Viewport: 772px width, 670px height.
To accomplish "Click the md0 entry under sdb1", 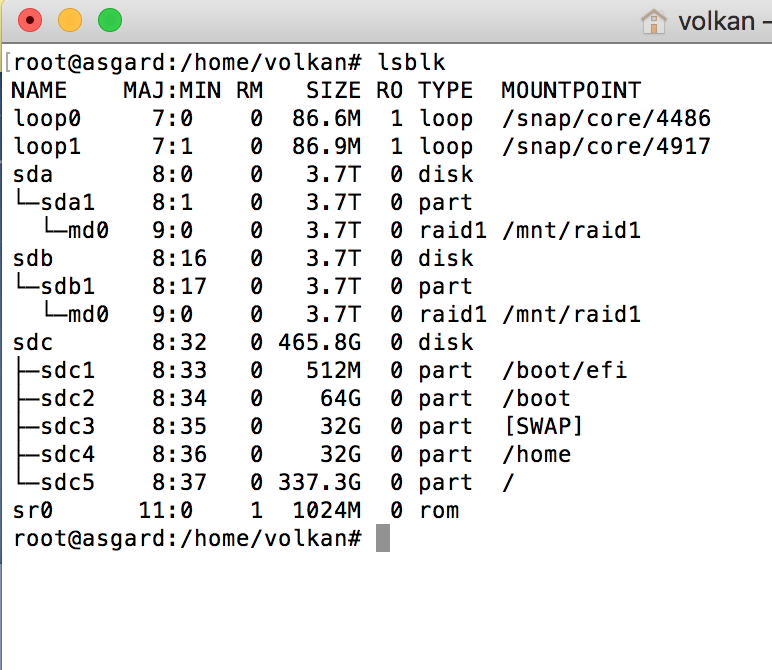I will tap(87, 315).
